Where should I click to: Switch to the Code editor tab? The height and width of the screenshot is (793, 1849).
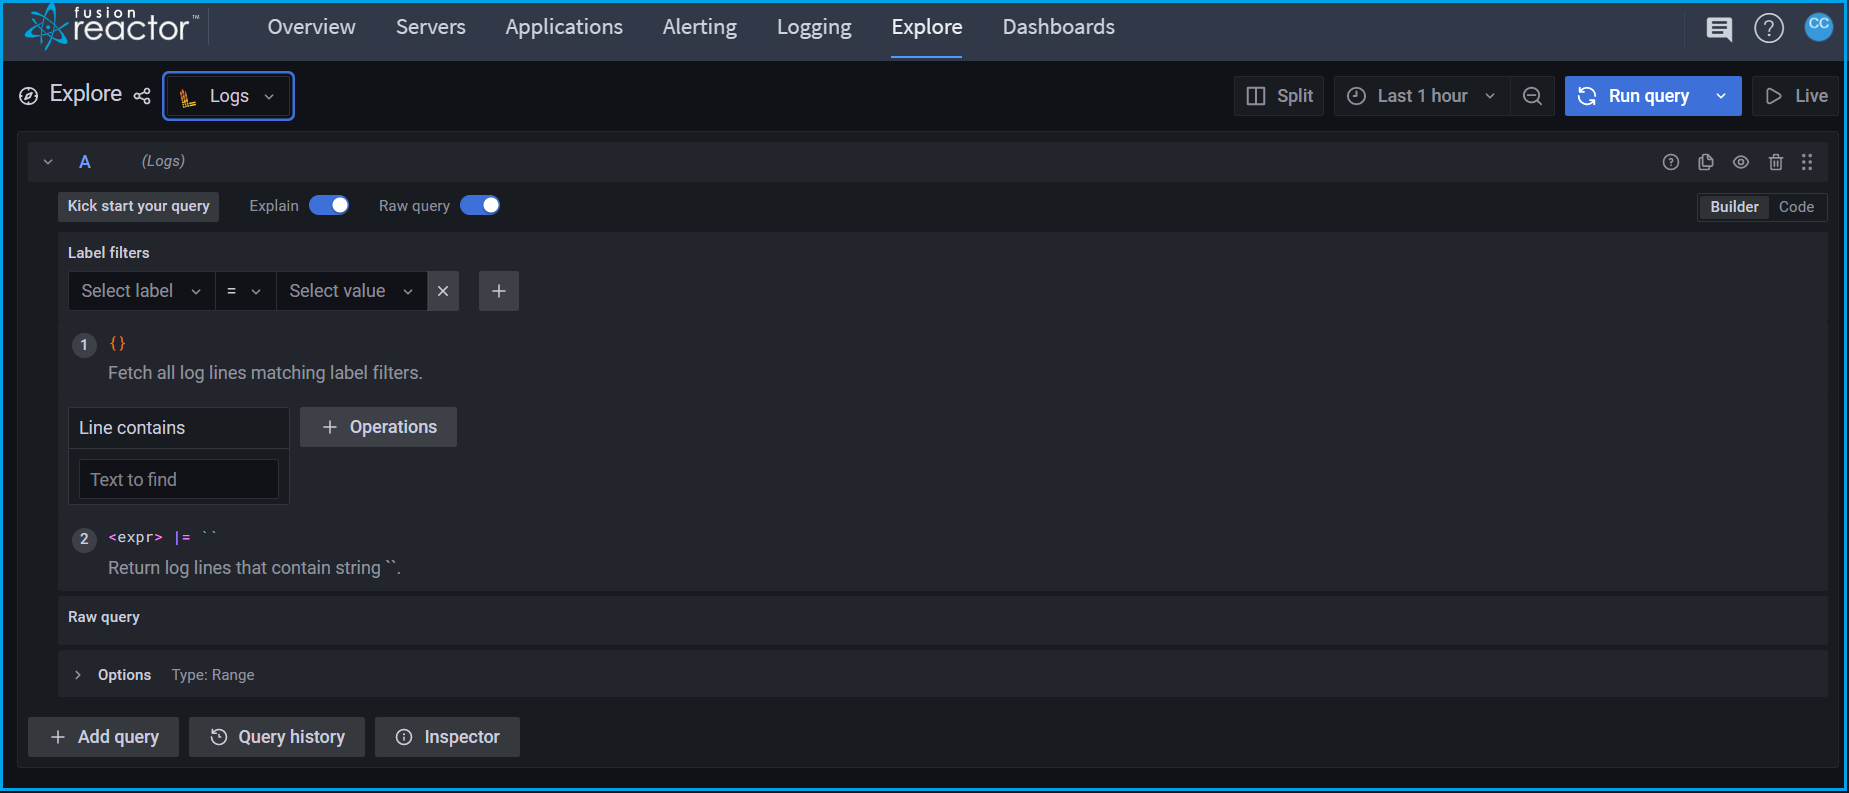point(1796,207)
